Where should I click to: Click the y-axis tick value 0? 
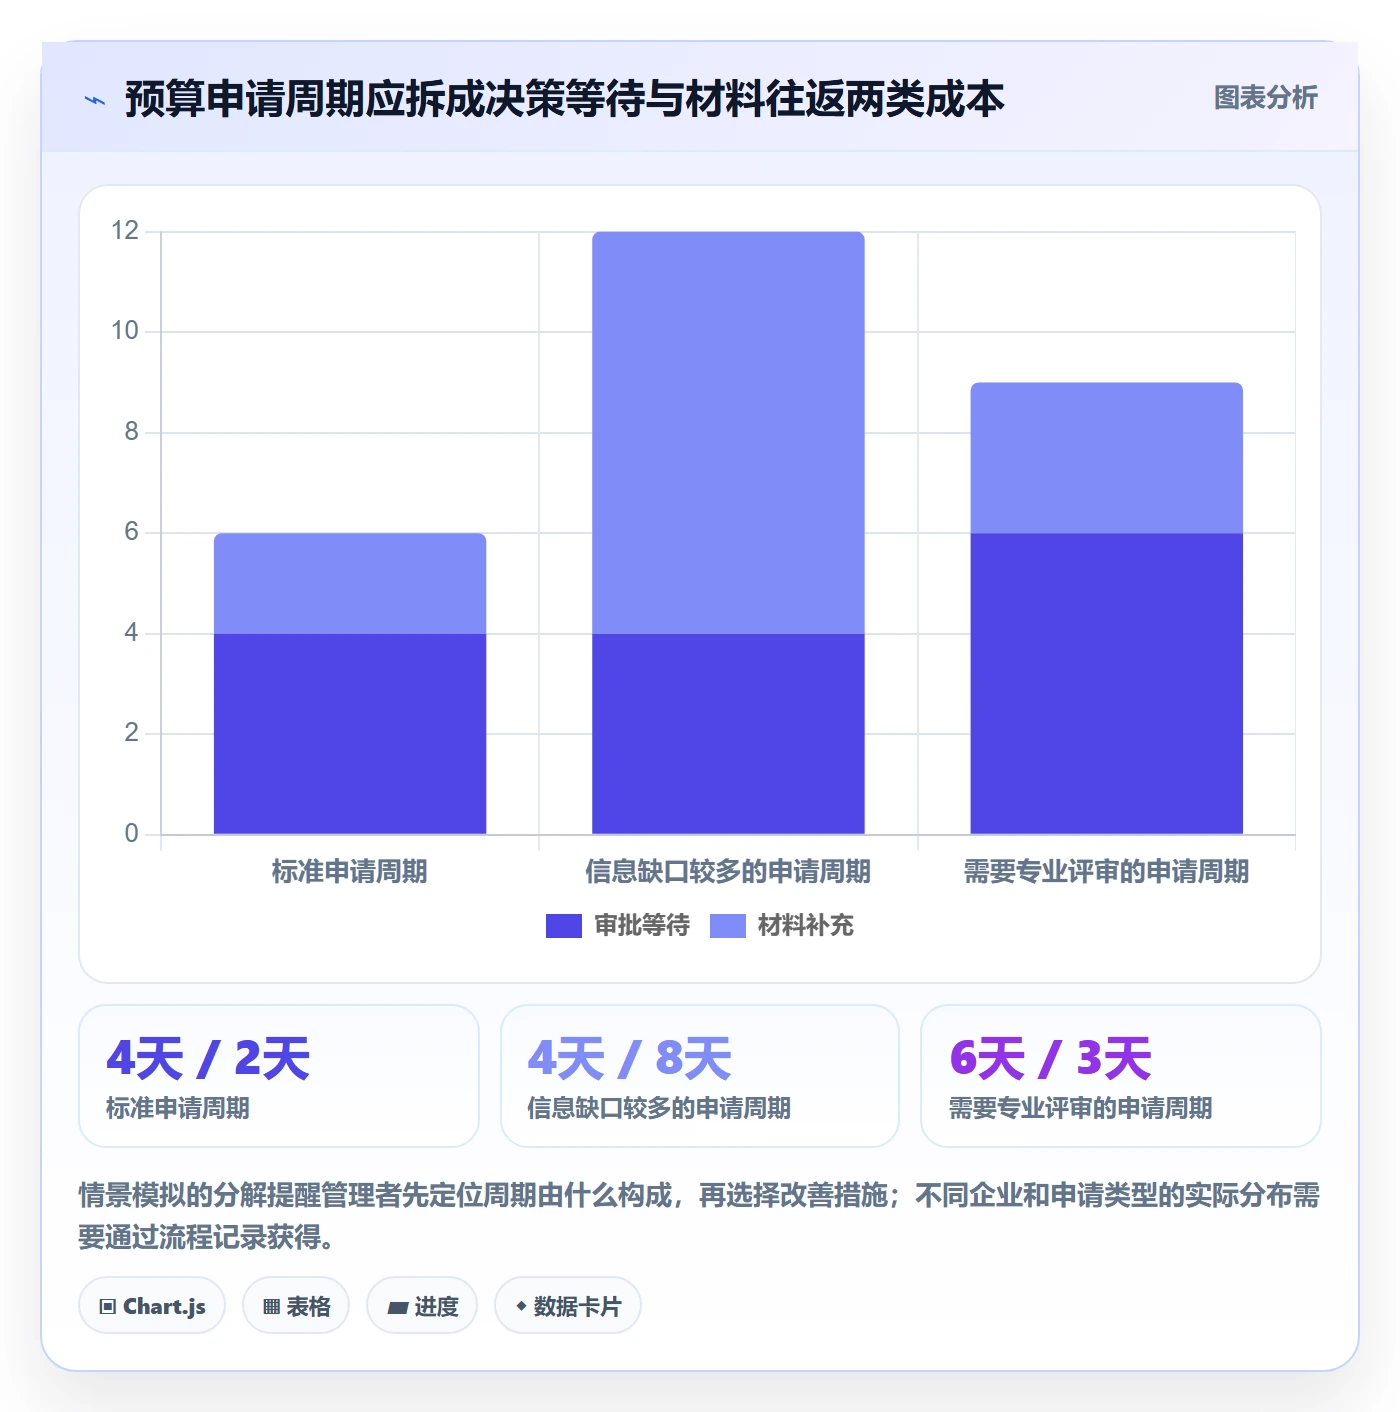[x=131, y=833]
